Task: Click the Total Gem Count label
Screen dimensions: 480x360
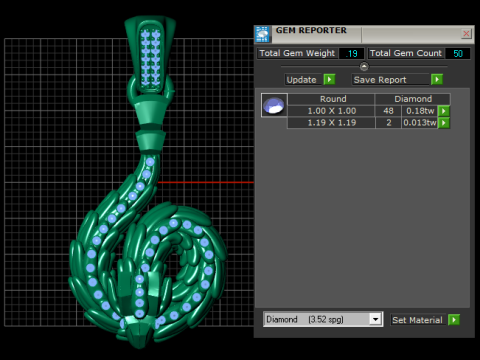Action: [x=406, y=53]
